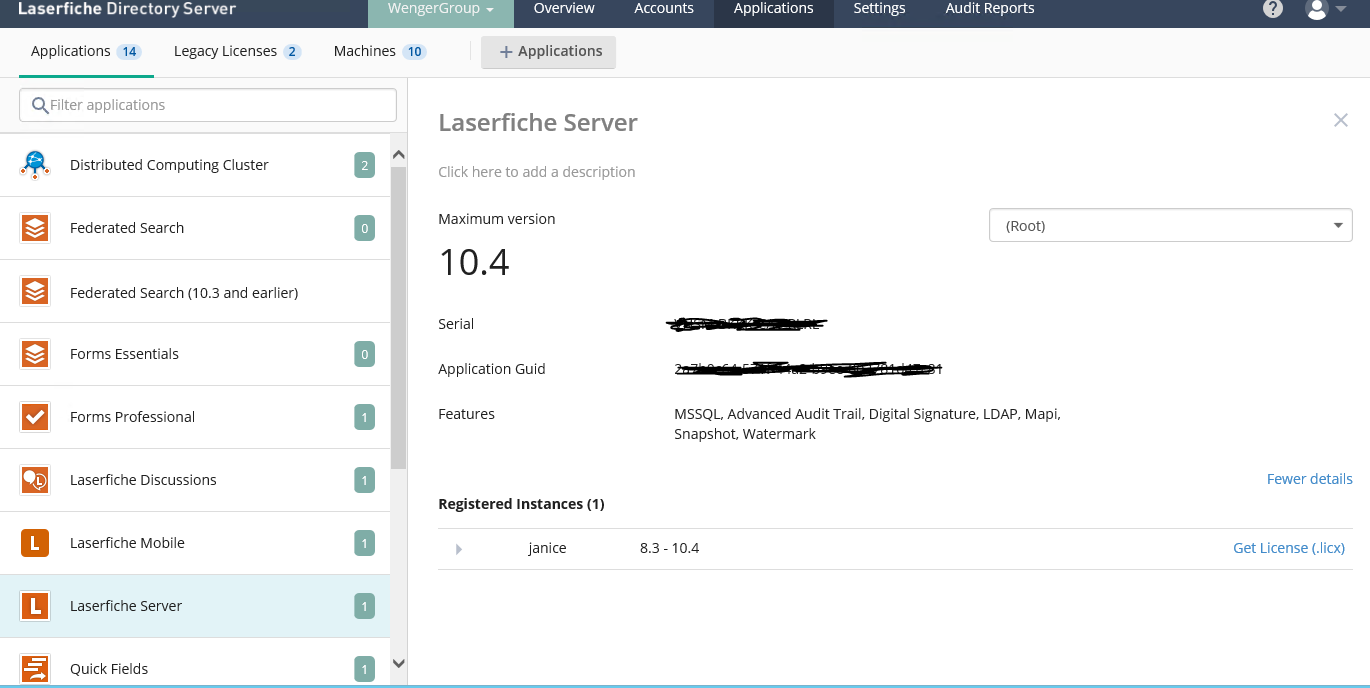1370x688 pixels.
Task: Switch to the Legacy Licenses tab
Action: point(236,51)
